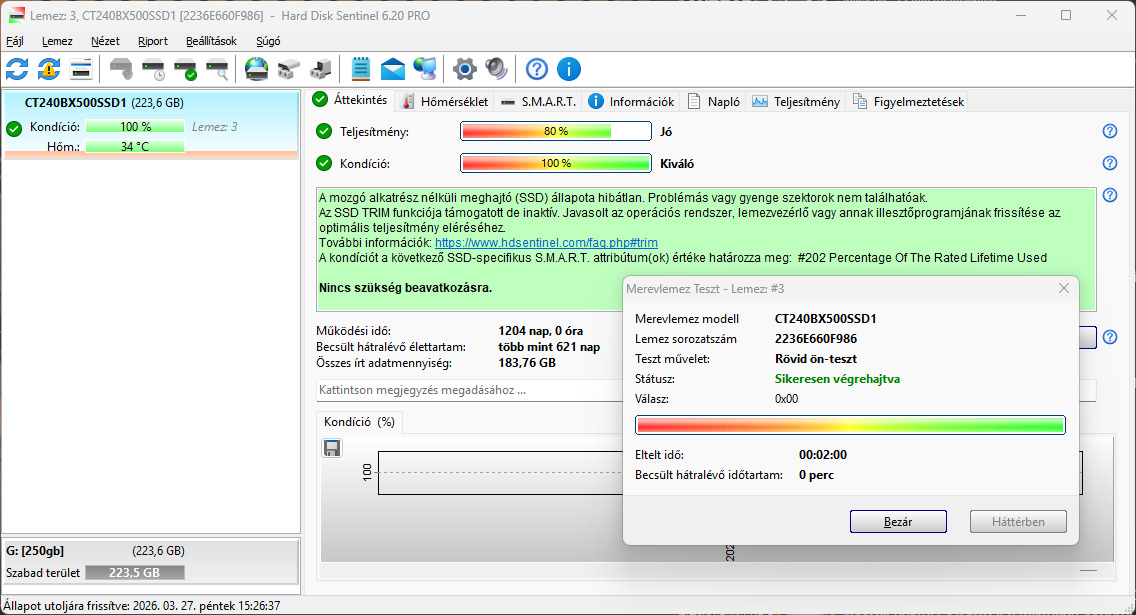
Task: Click the elapsed time '00:02:00' value
Action: (822, 455)
